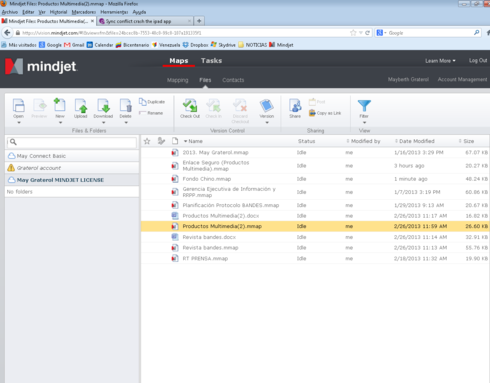The height and width of the screenshot is (383, 490).
Task: Click the Mindjet logo
Action: [41, 66]
